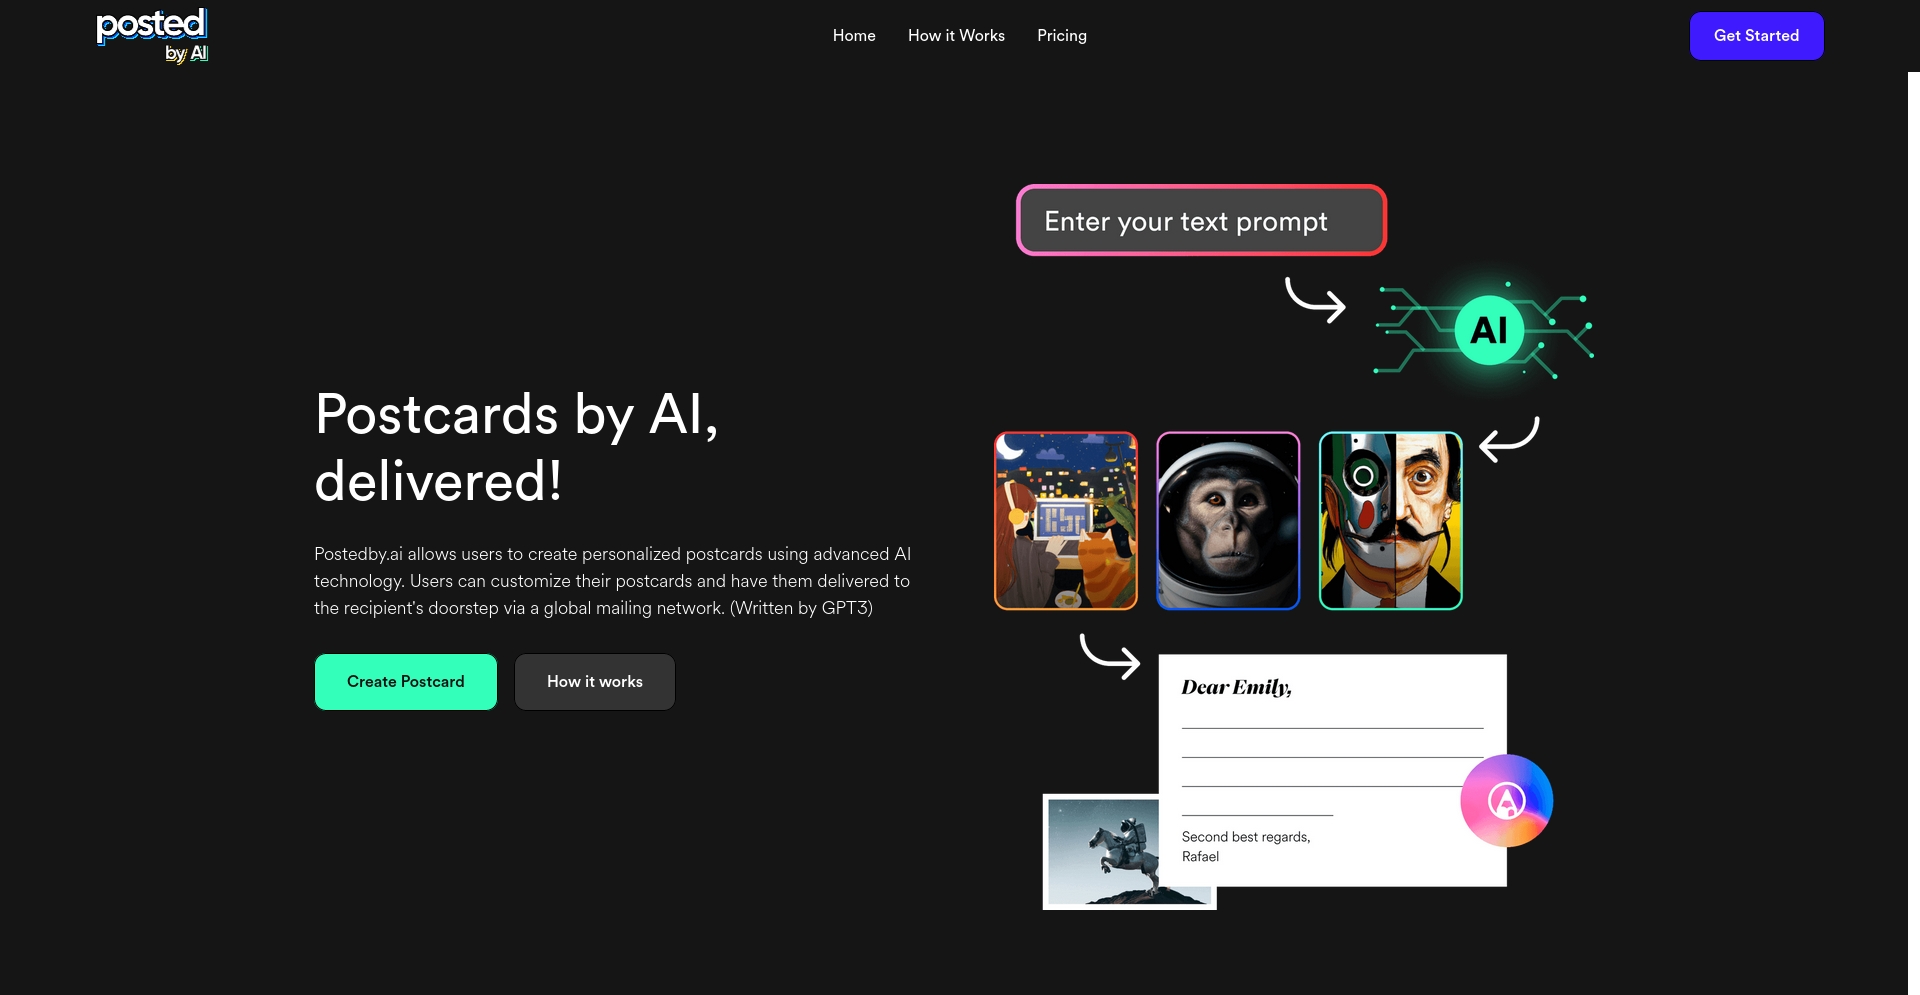Click the green Create Postcard button
The width and height of the screenshot is (1920, 995).
pos(406,682)
